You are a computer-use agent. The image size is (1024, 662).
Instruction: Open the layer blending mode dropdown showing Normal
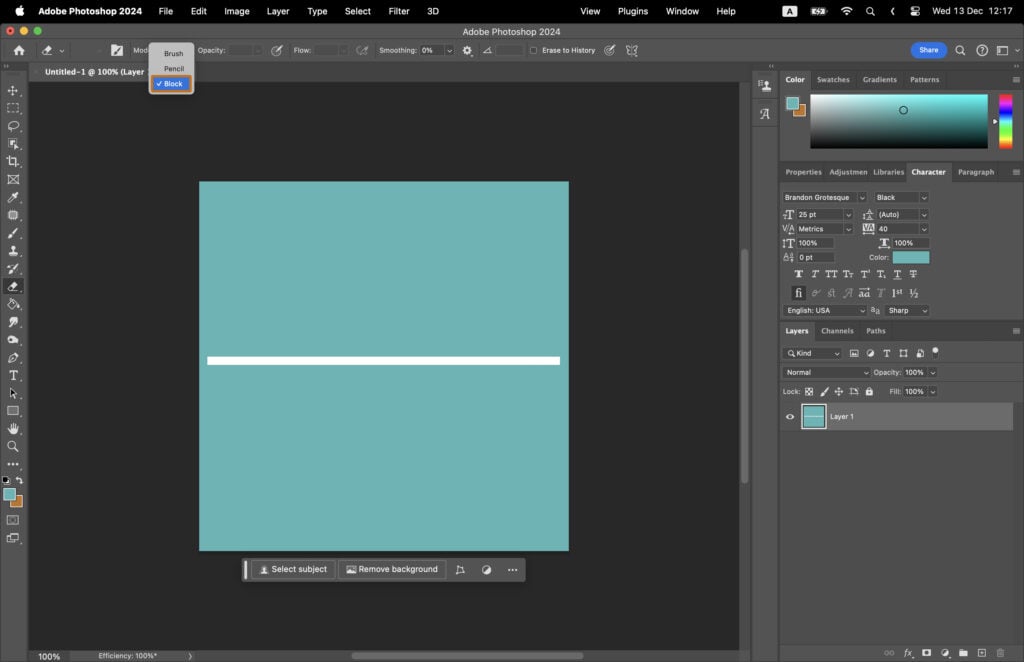[x=825, y=372]
